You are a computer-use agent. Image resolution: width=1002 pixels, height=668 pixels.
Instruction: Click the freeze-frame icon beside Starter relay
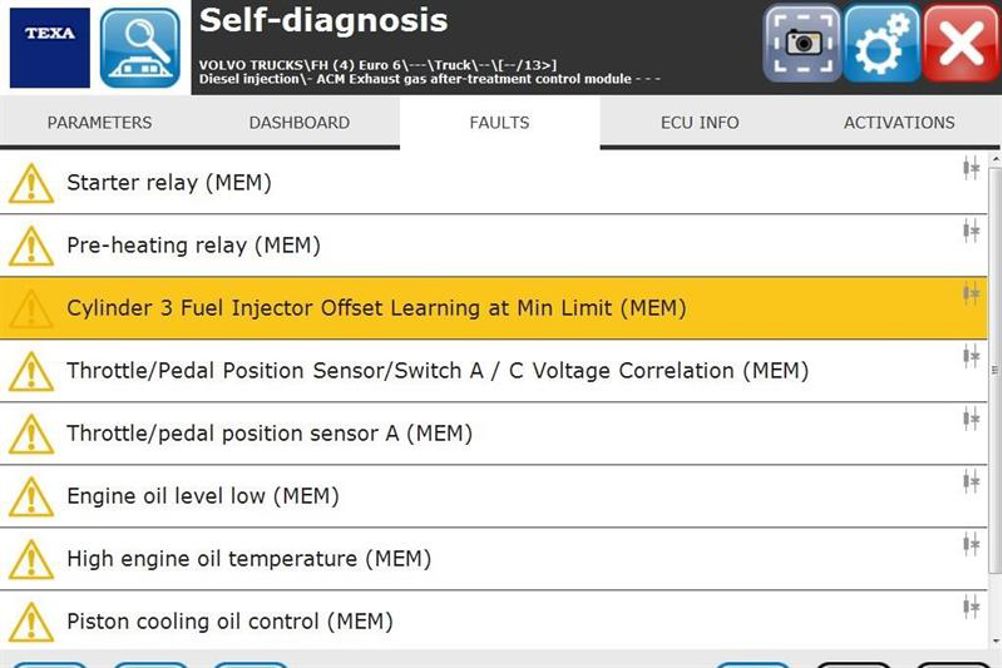click(x=971, y=168)
